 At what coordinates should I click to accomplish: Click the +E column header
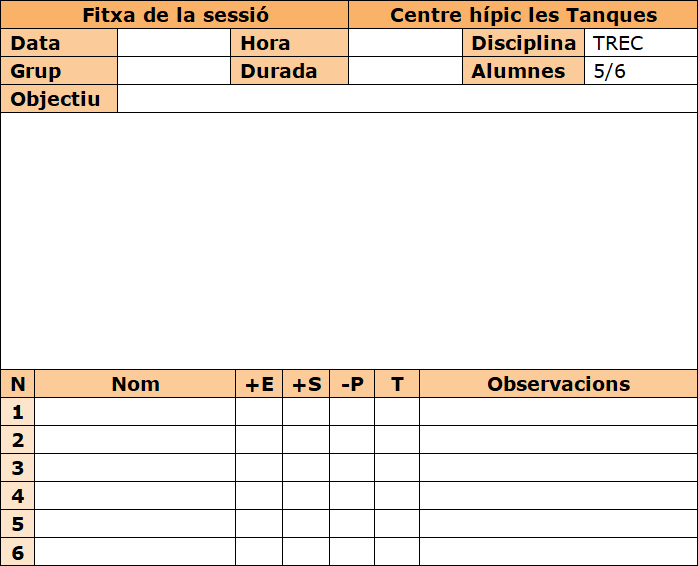259,384
